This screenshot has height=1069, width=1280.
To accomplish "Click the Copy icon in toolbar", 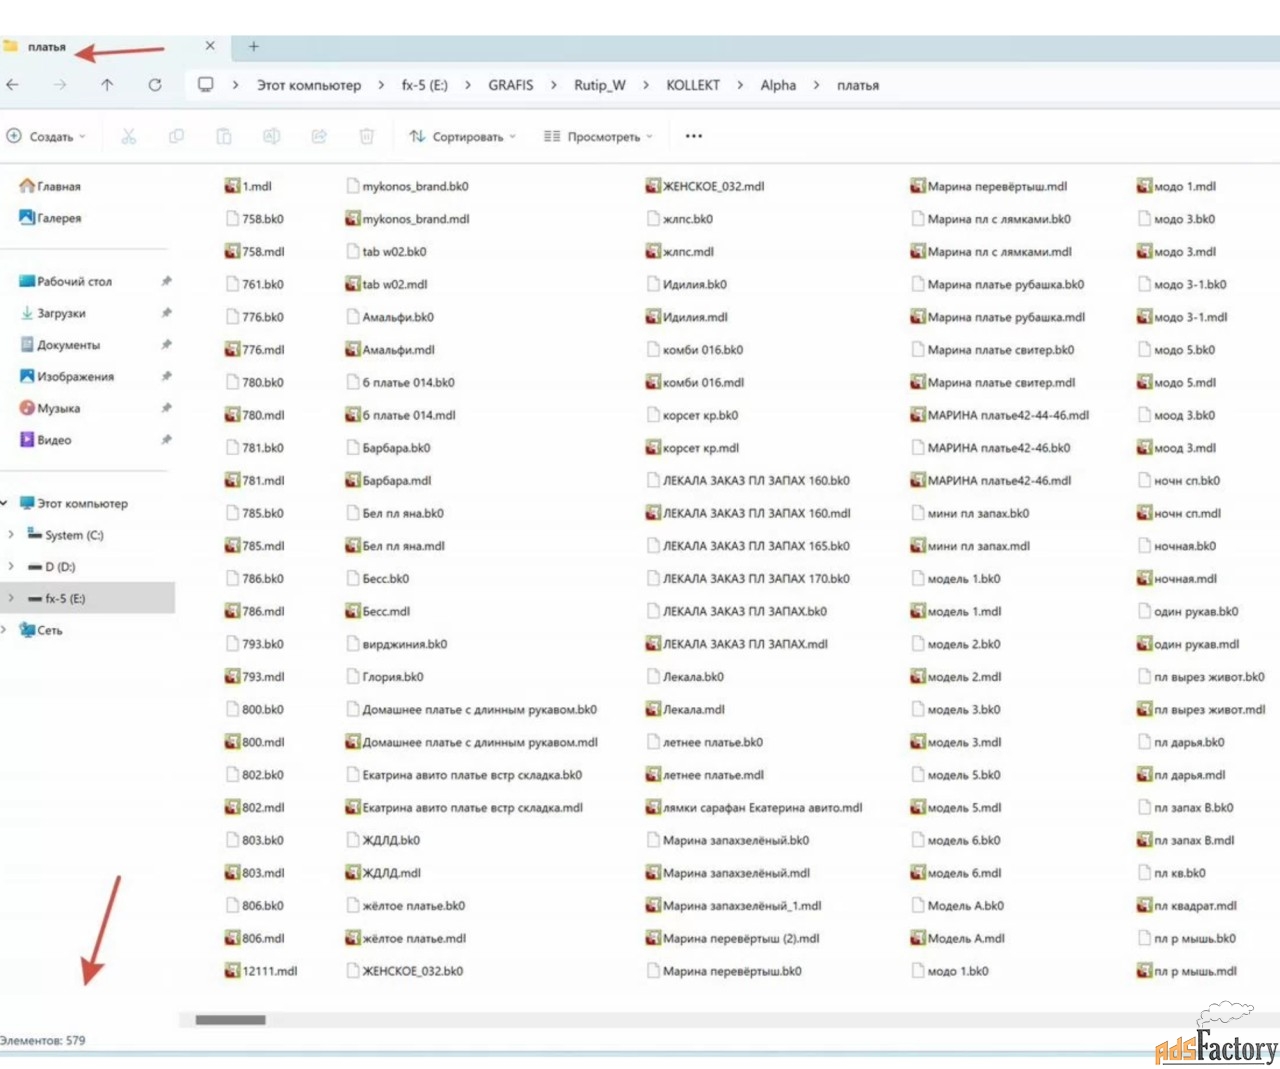I will point(176,136).
